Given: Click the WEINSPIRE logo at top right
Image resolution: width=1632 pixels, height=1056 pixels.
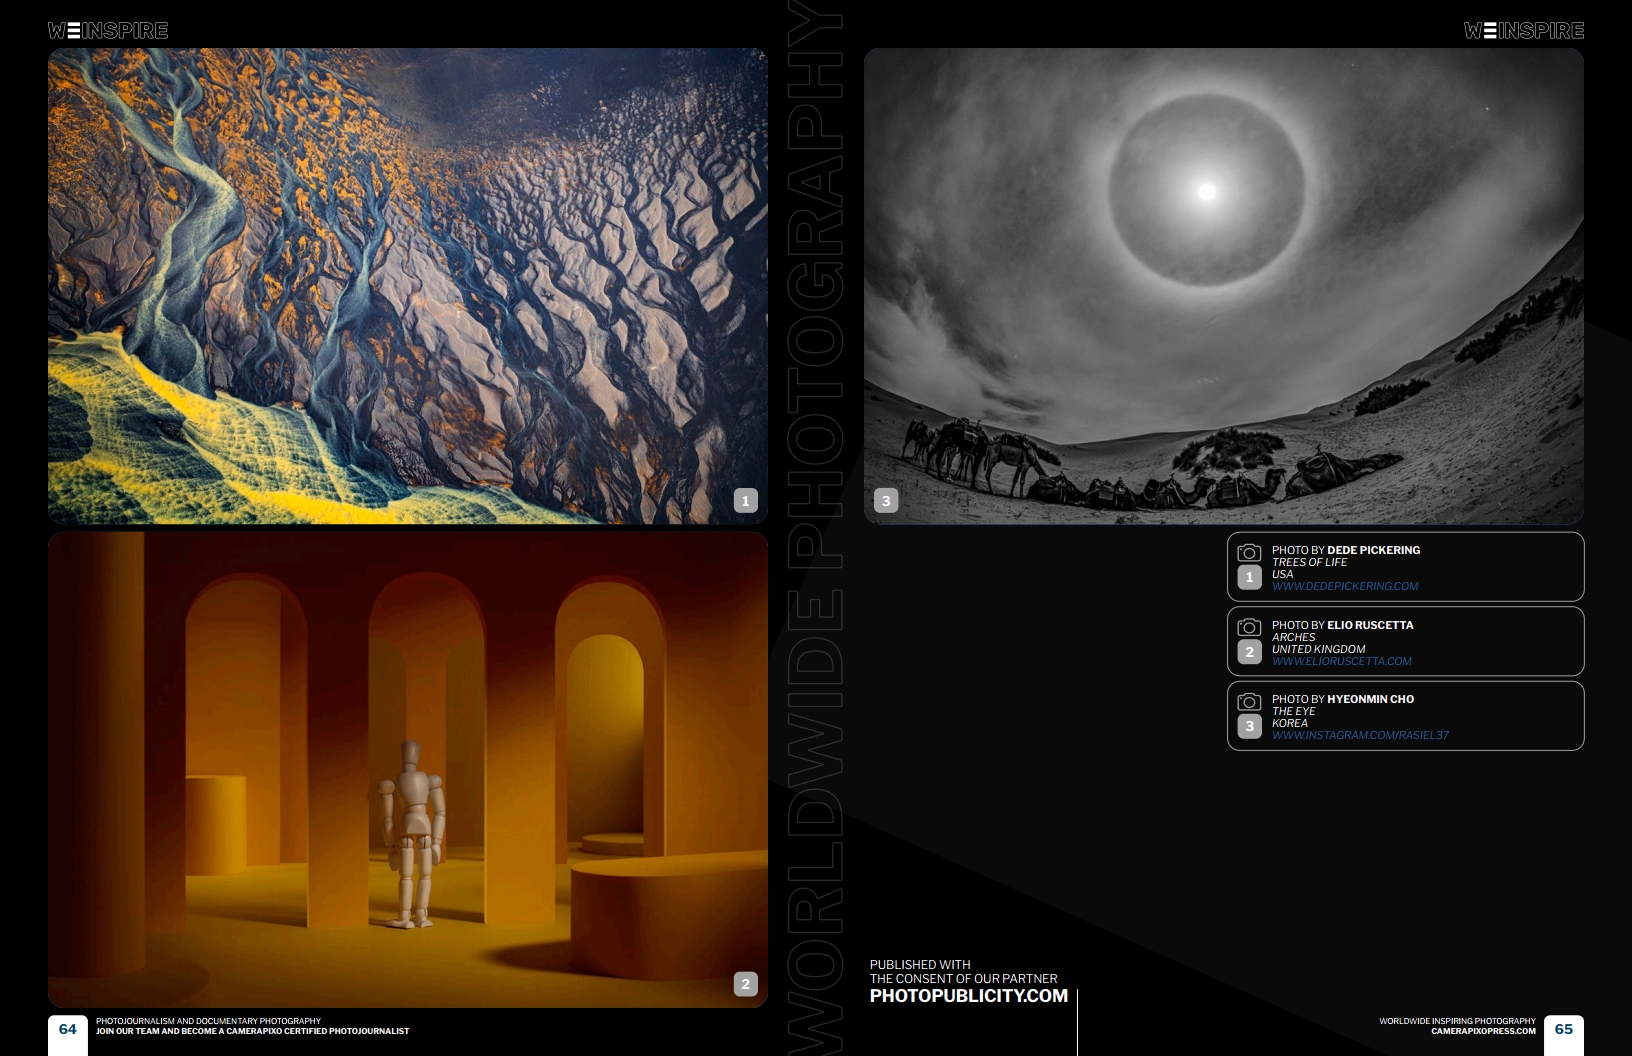Looking at the screenshot, I should click(x=1524, y=31).
